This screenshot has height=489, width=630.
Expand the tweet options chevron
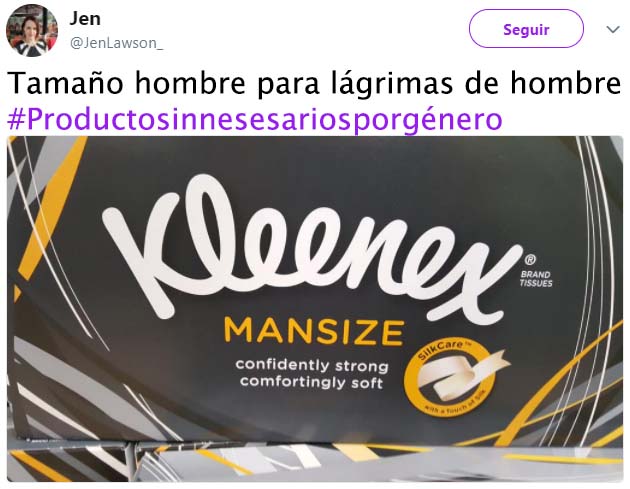pyautogui.click(x=613, y=29)
